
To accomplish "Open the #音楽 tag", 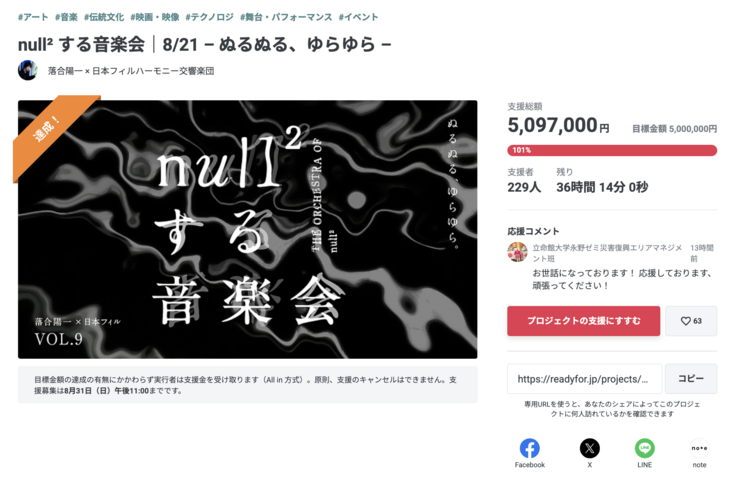I will (x=66, y=17).
